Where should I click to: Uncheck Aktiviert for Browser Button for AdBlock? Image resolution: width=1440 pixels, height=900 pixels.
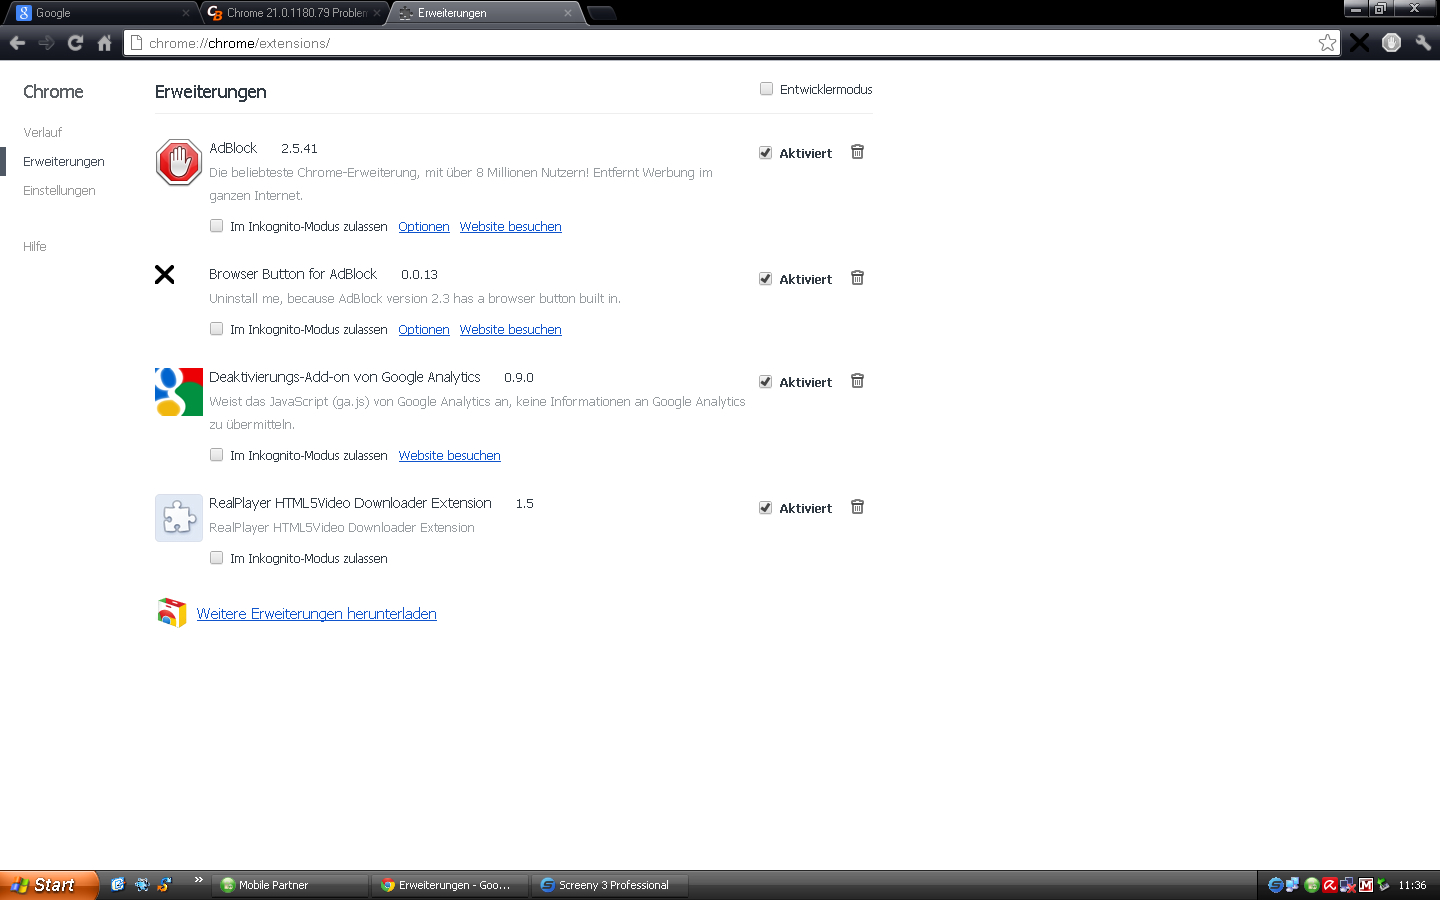pos(766,279)
